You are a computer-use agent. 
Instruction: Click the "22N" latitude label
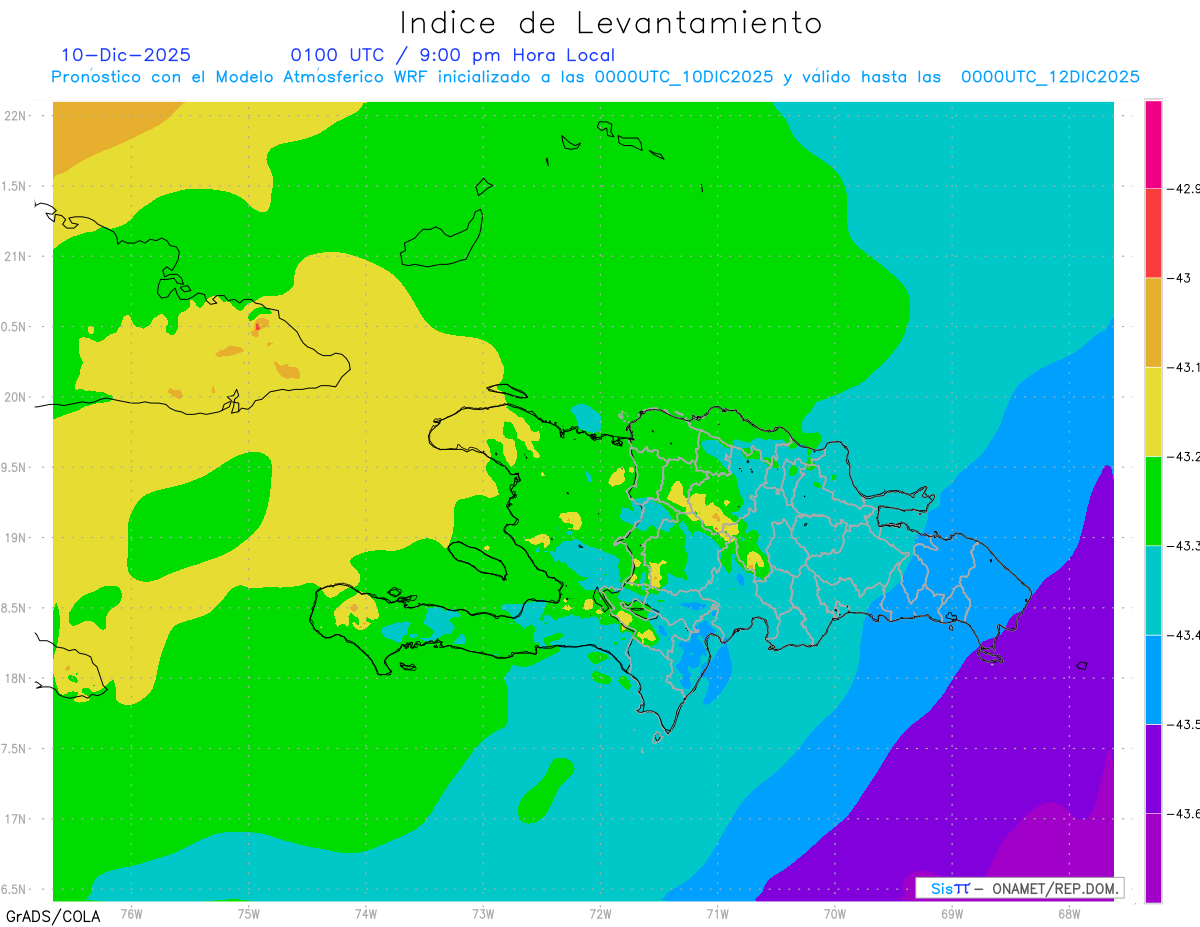point(17,116)
